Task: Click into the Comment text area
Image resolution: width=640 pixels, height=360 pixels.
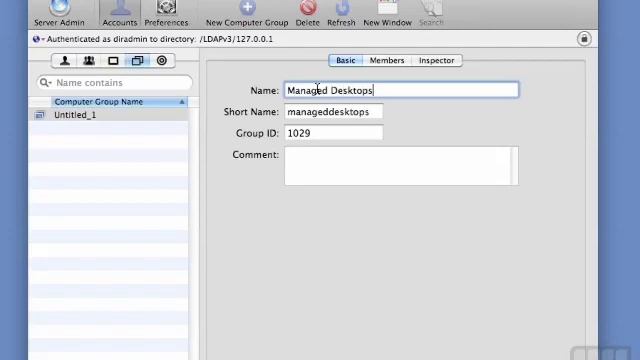Action: (x=398, y=166)
